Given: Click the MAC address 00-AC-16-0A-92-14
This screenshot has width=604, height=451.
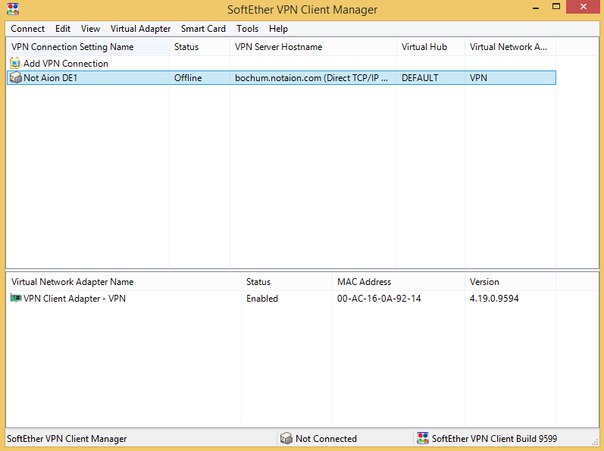Looking at the screenshot, I should (x=379, y=298).
